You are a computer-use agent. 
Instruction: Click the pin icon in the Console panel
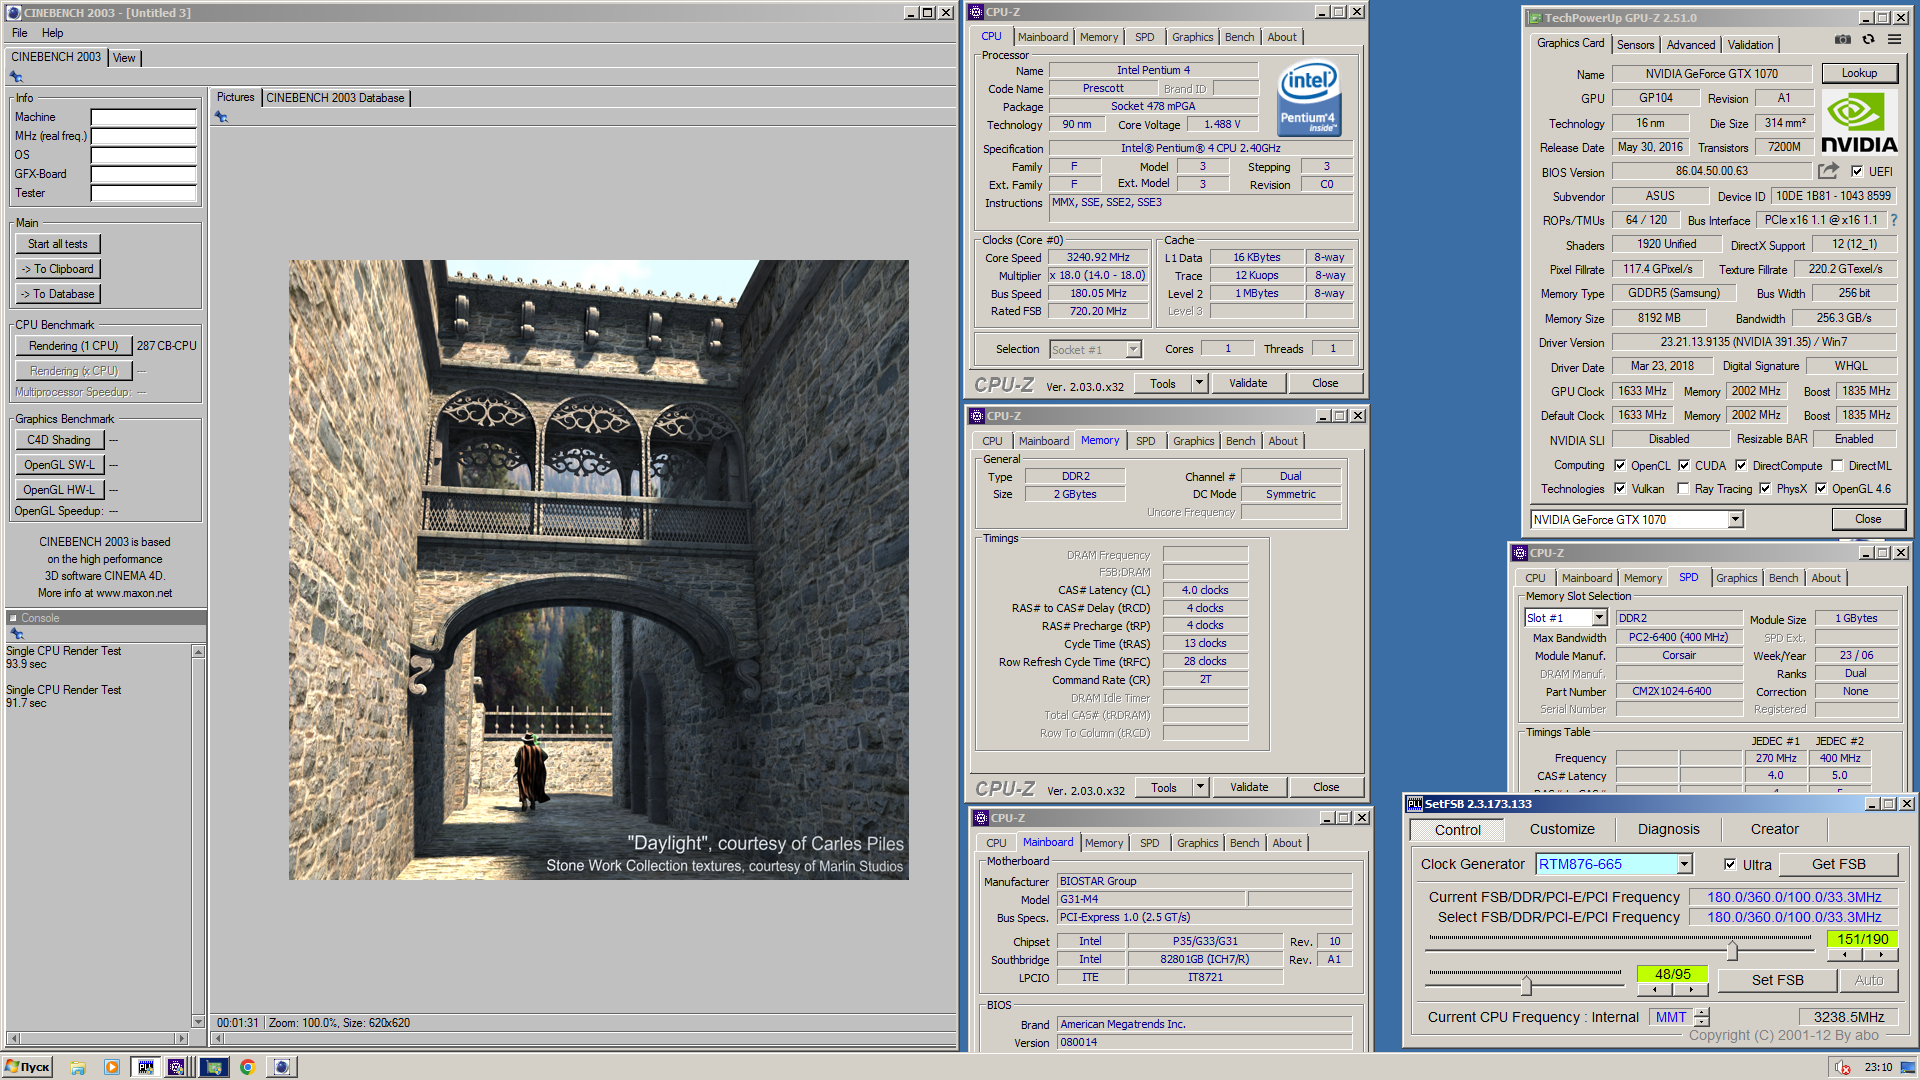pos(16,634)
